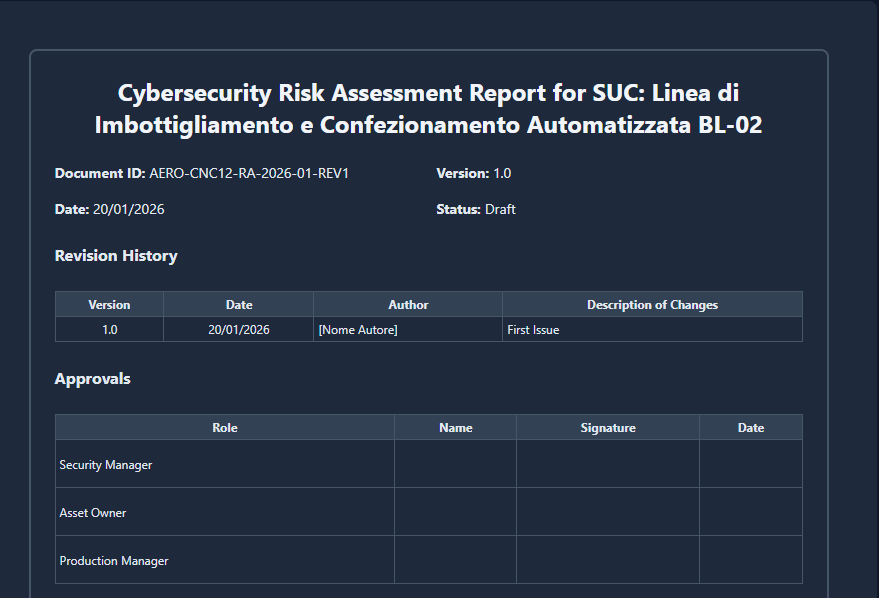The image size is (879, 598).
Task: Select the [Nome Autore] author cell
Action: coord(358,330)
